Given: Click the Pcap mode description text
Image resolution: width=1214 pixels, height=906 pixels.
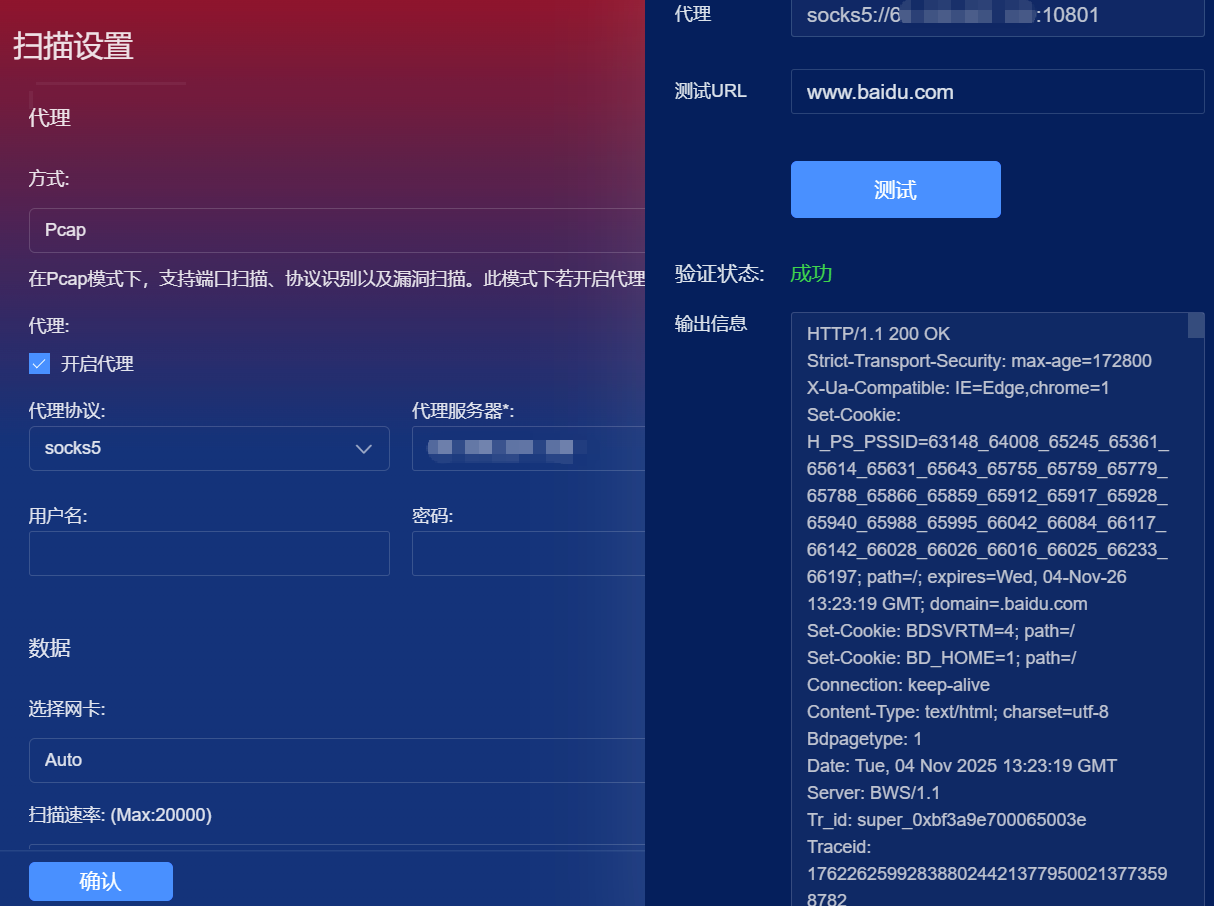Looking at the screenshot, I should [336, 279].
